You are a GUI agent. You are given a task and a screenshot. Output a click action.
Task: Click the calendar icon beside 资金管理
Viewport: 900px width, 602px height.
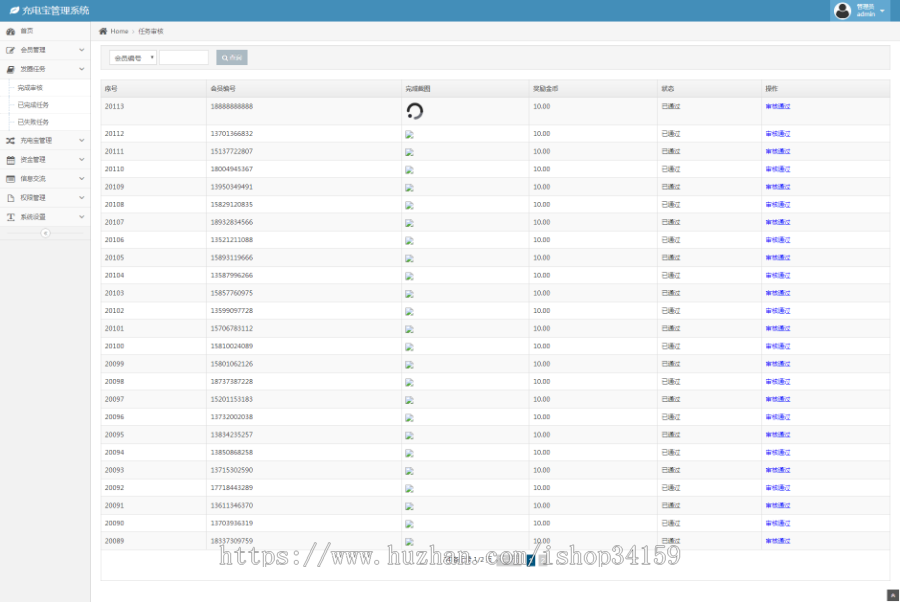(10, 160)
